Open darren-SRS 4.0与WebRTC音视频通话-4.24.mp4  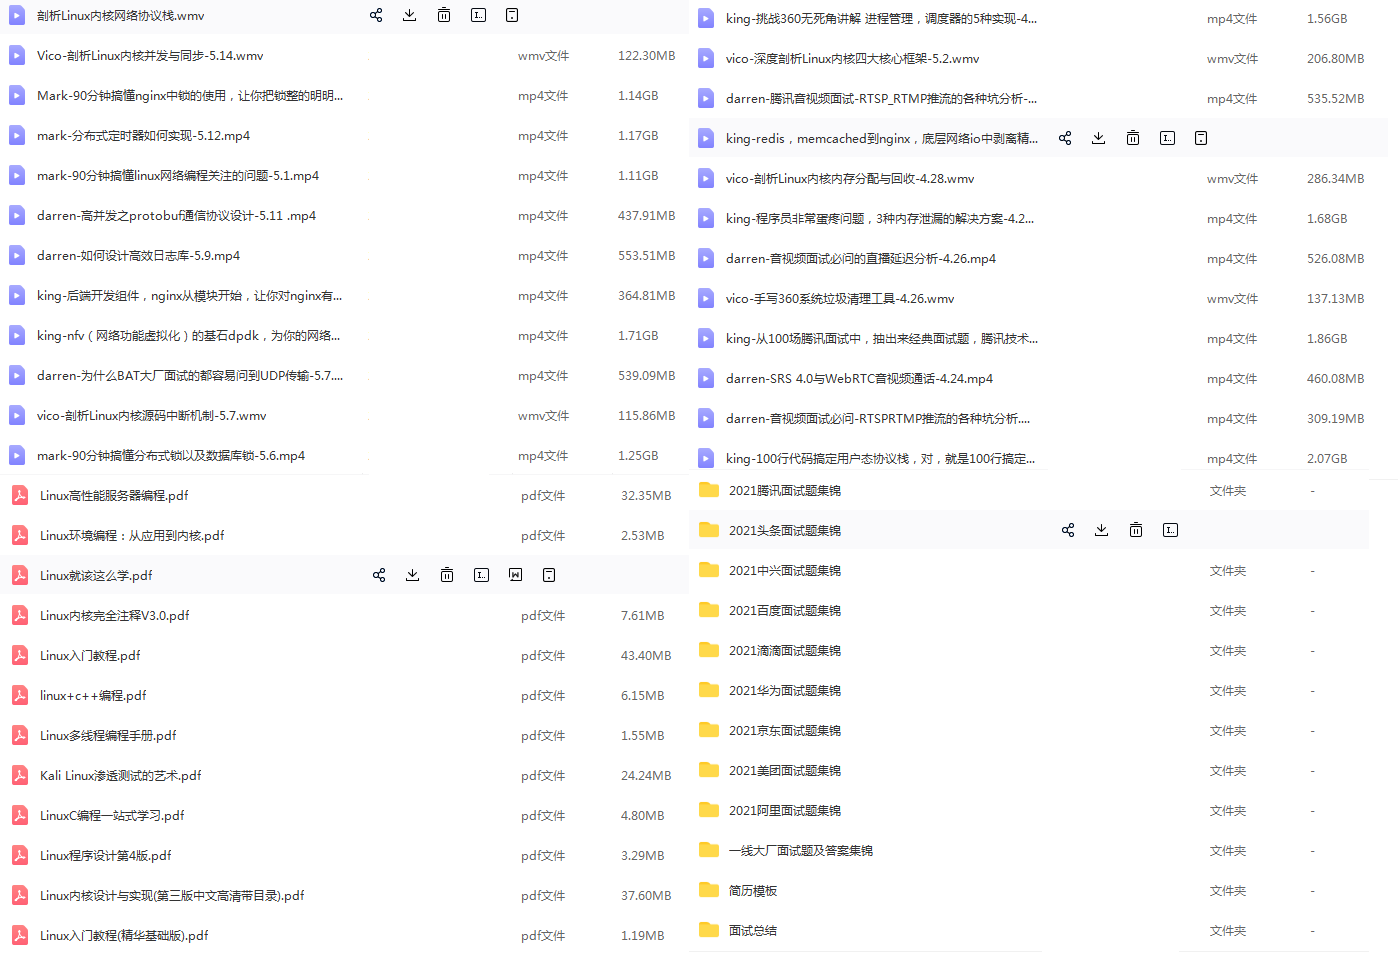(859, 378)
